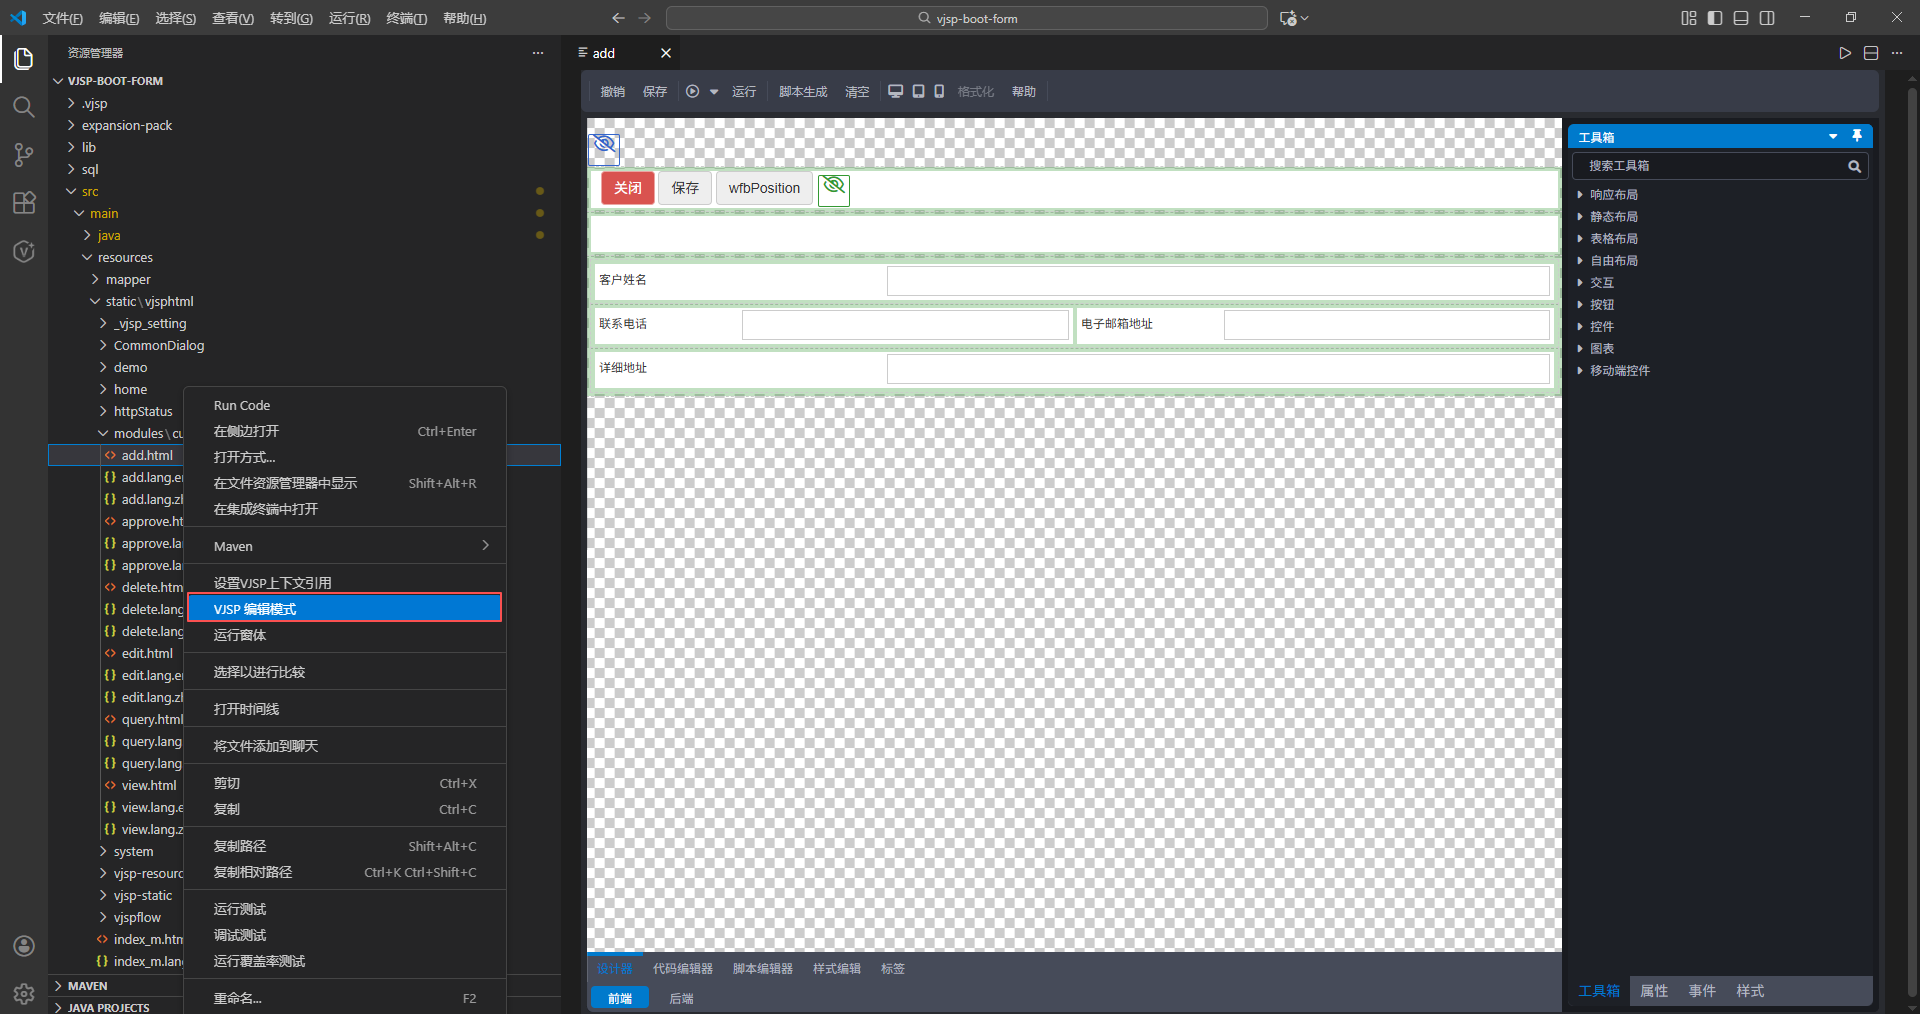Open the 运行(R) menu

click(x=348, y=17)
